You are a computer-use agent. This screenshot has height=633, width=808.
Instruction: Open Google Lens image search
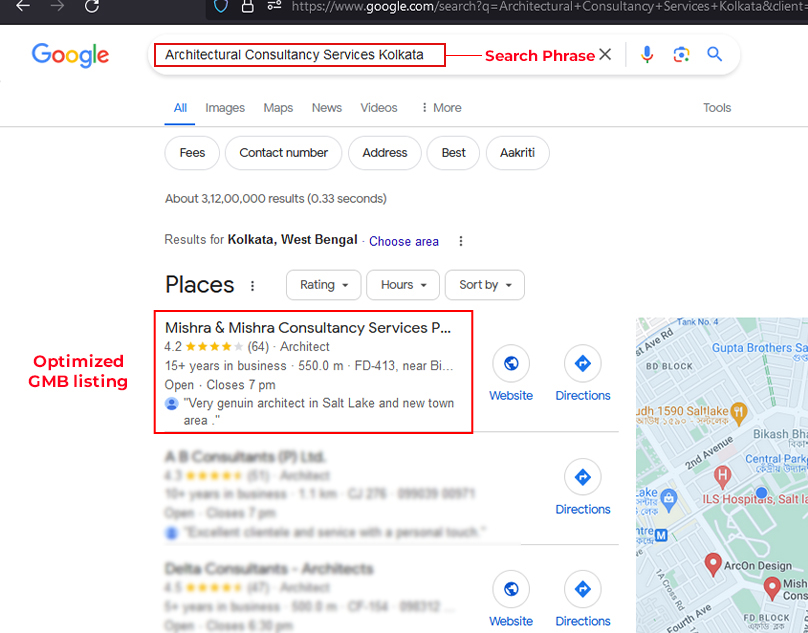point(681,55)
